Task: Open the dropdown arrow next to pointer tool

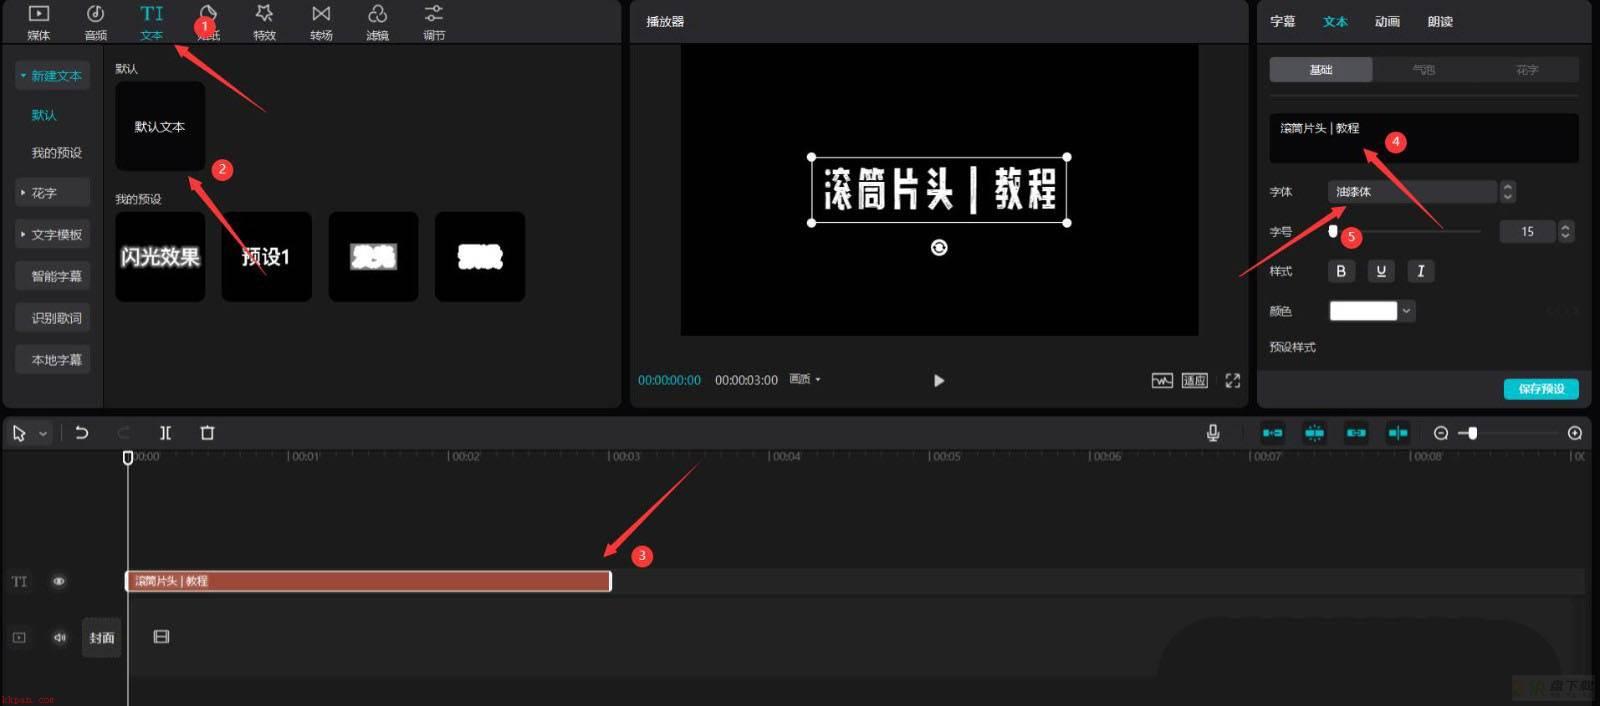Action: tap(43, 434)
